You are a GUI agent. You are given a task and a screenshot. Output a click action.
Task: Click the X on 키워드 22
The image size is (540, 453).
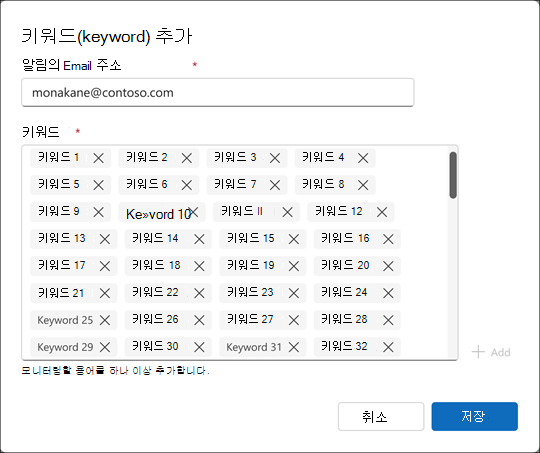[199, 293]
